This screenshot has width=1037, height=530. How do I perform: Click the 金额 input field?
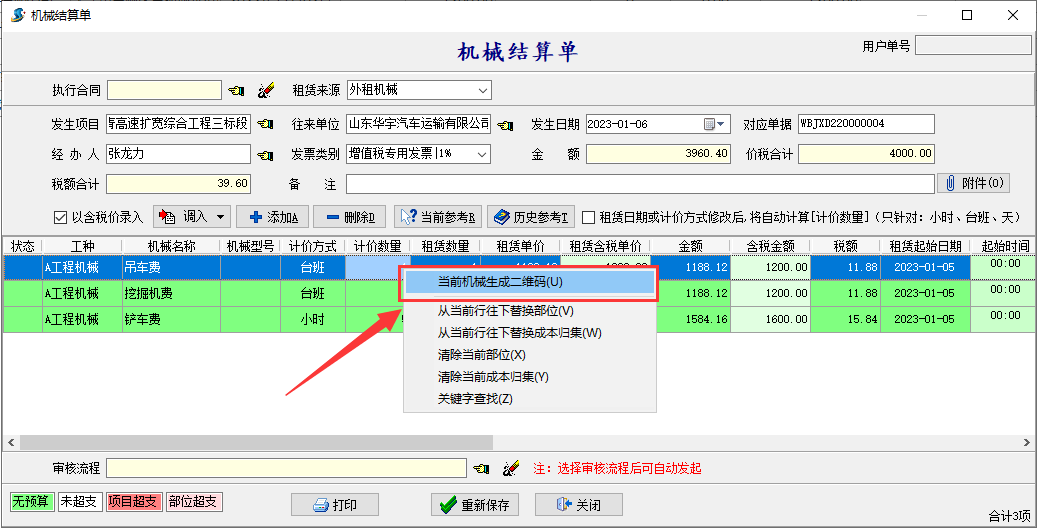coord(661,154)
